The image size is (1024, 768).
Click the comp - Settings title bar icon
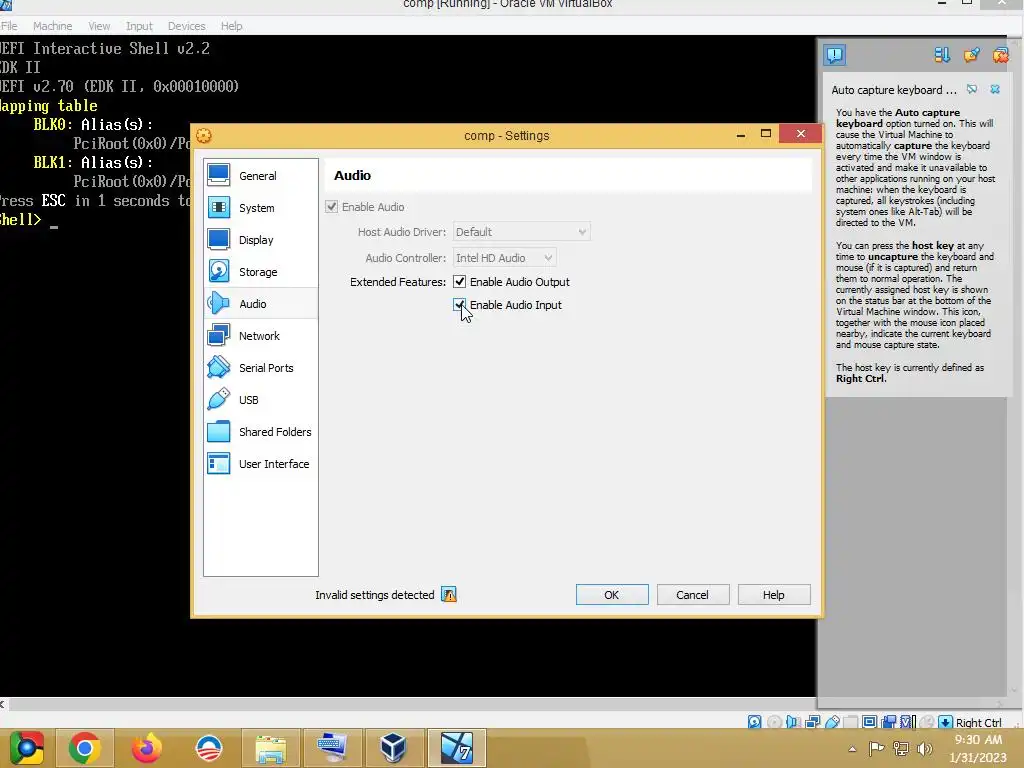pyautogui.click(x=204, y=136)
